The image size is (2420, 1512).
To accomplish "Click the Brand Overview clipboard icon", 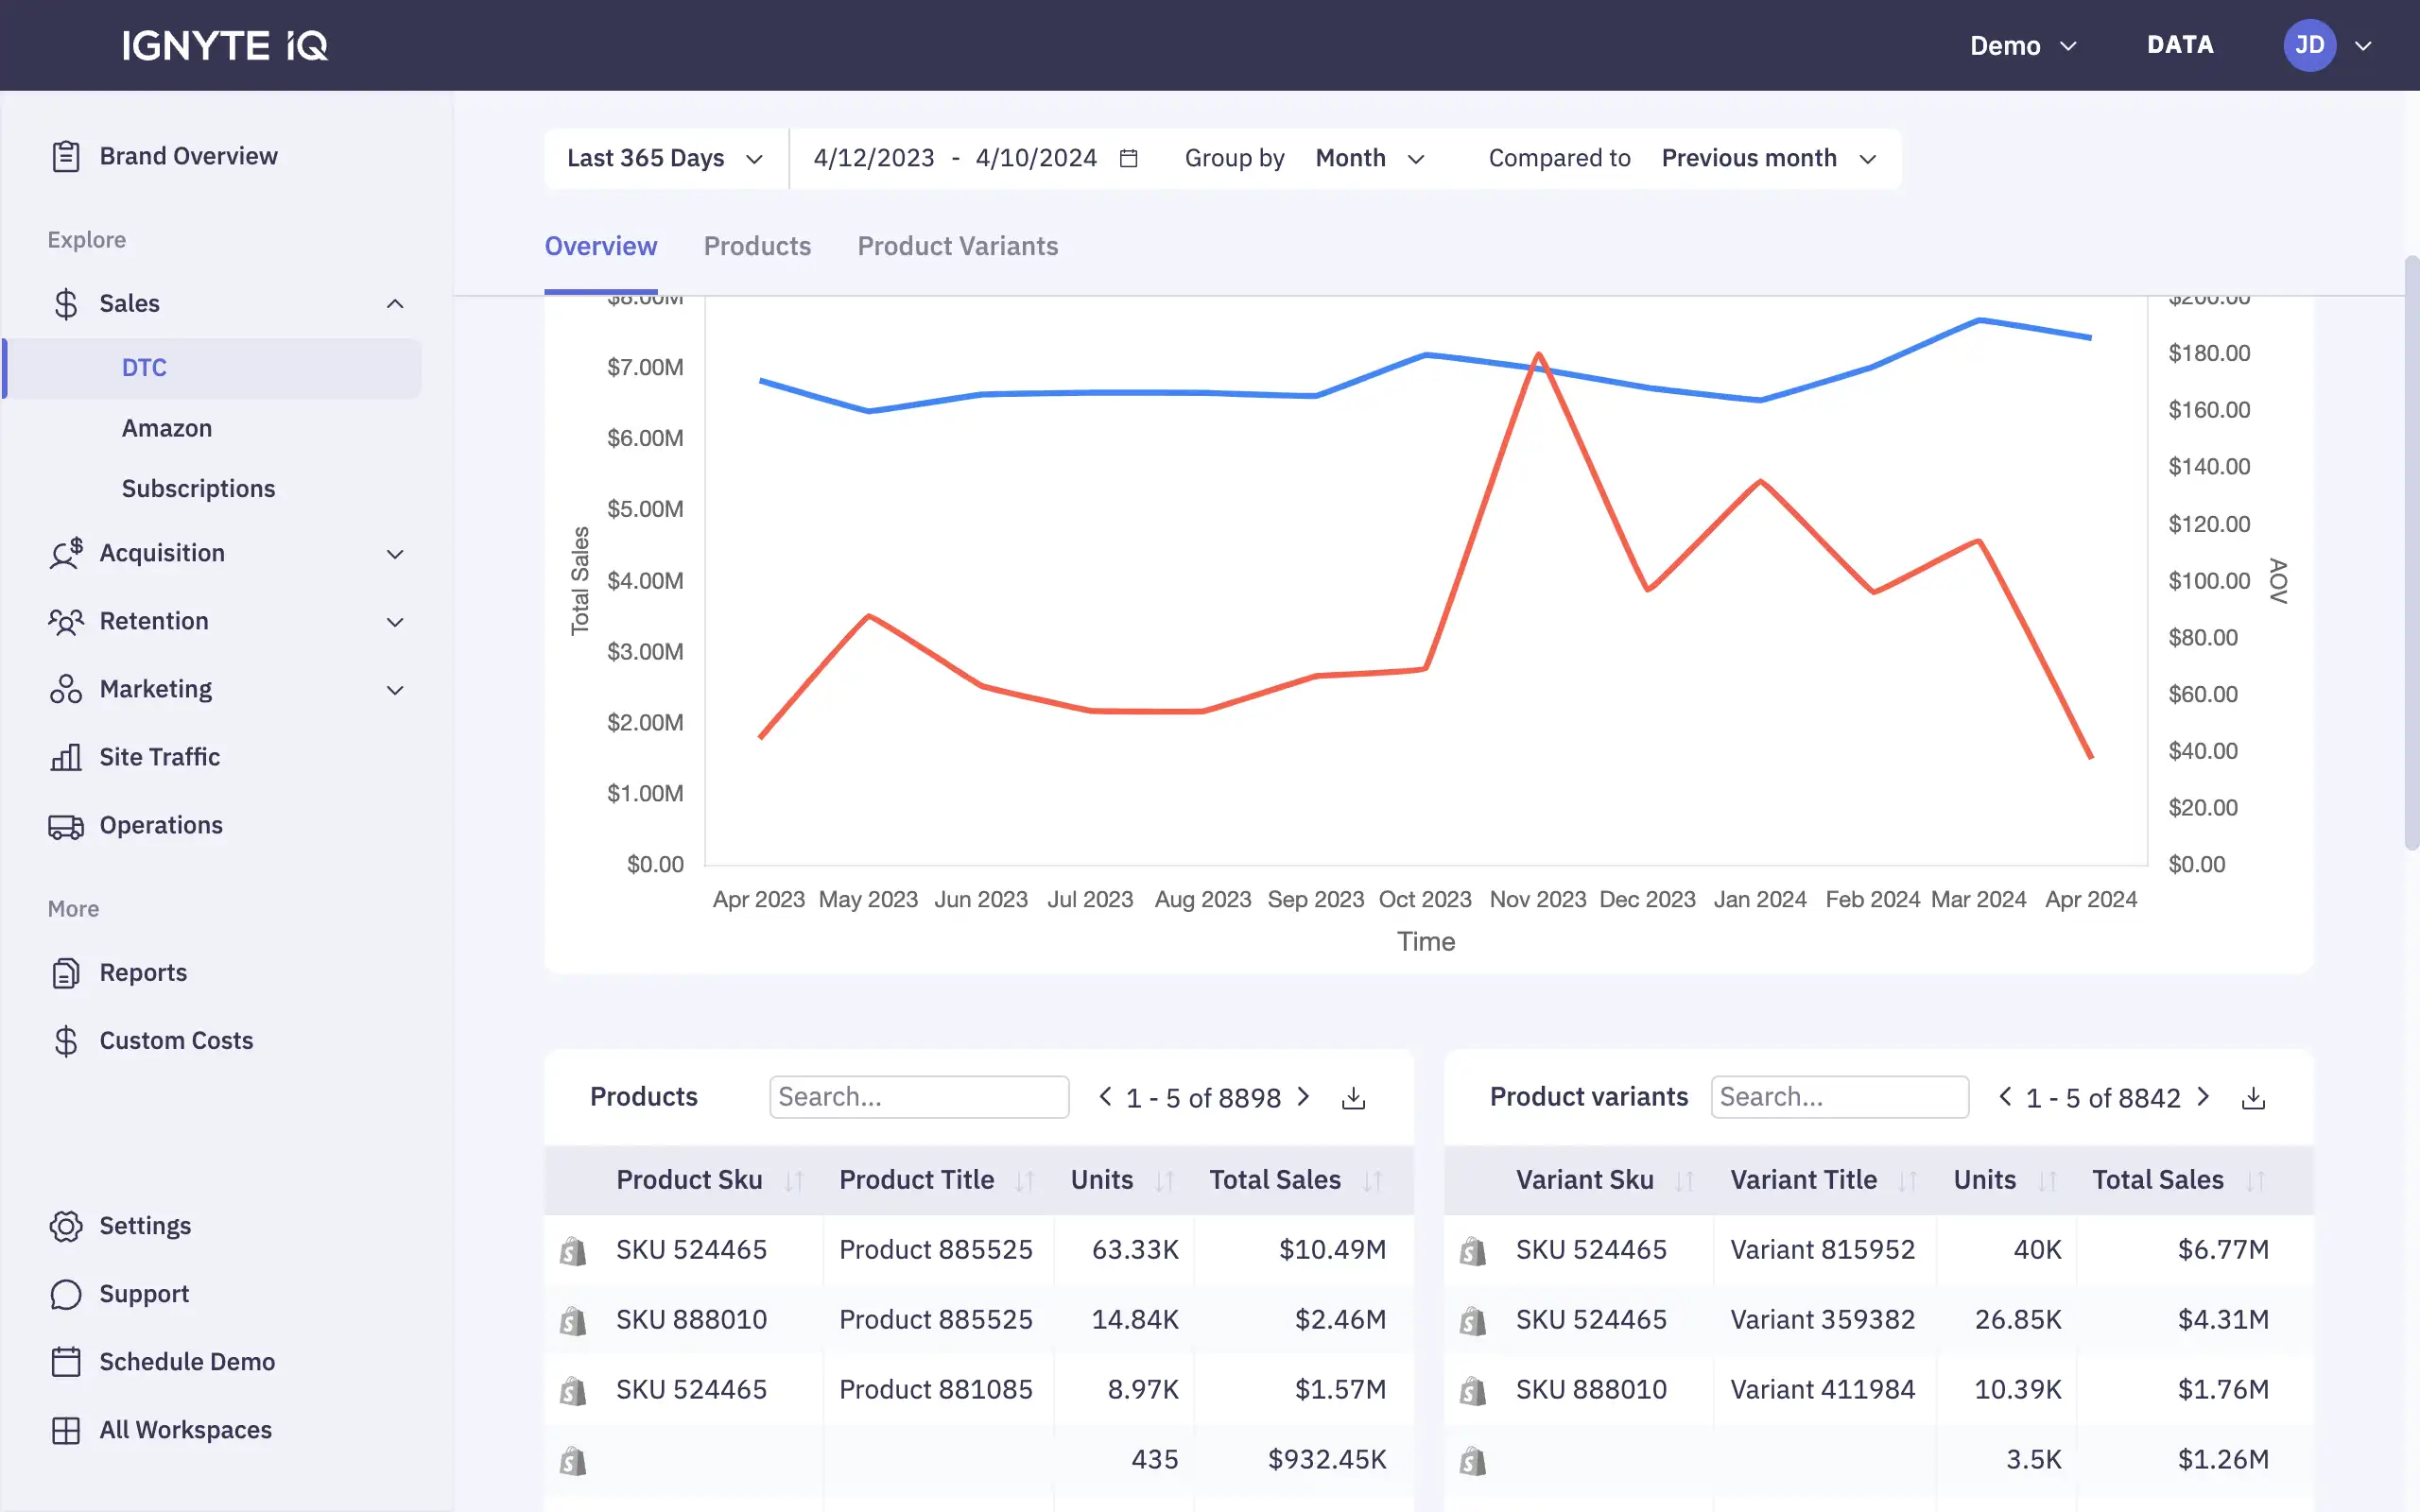I will tap(66, 156).
